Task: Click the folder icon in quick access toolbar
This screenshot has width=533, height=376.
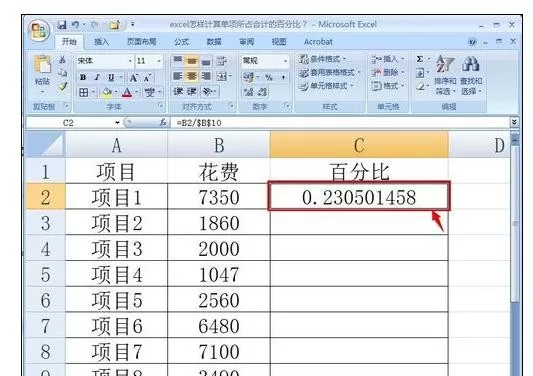Action: point(114,25)
